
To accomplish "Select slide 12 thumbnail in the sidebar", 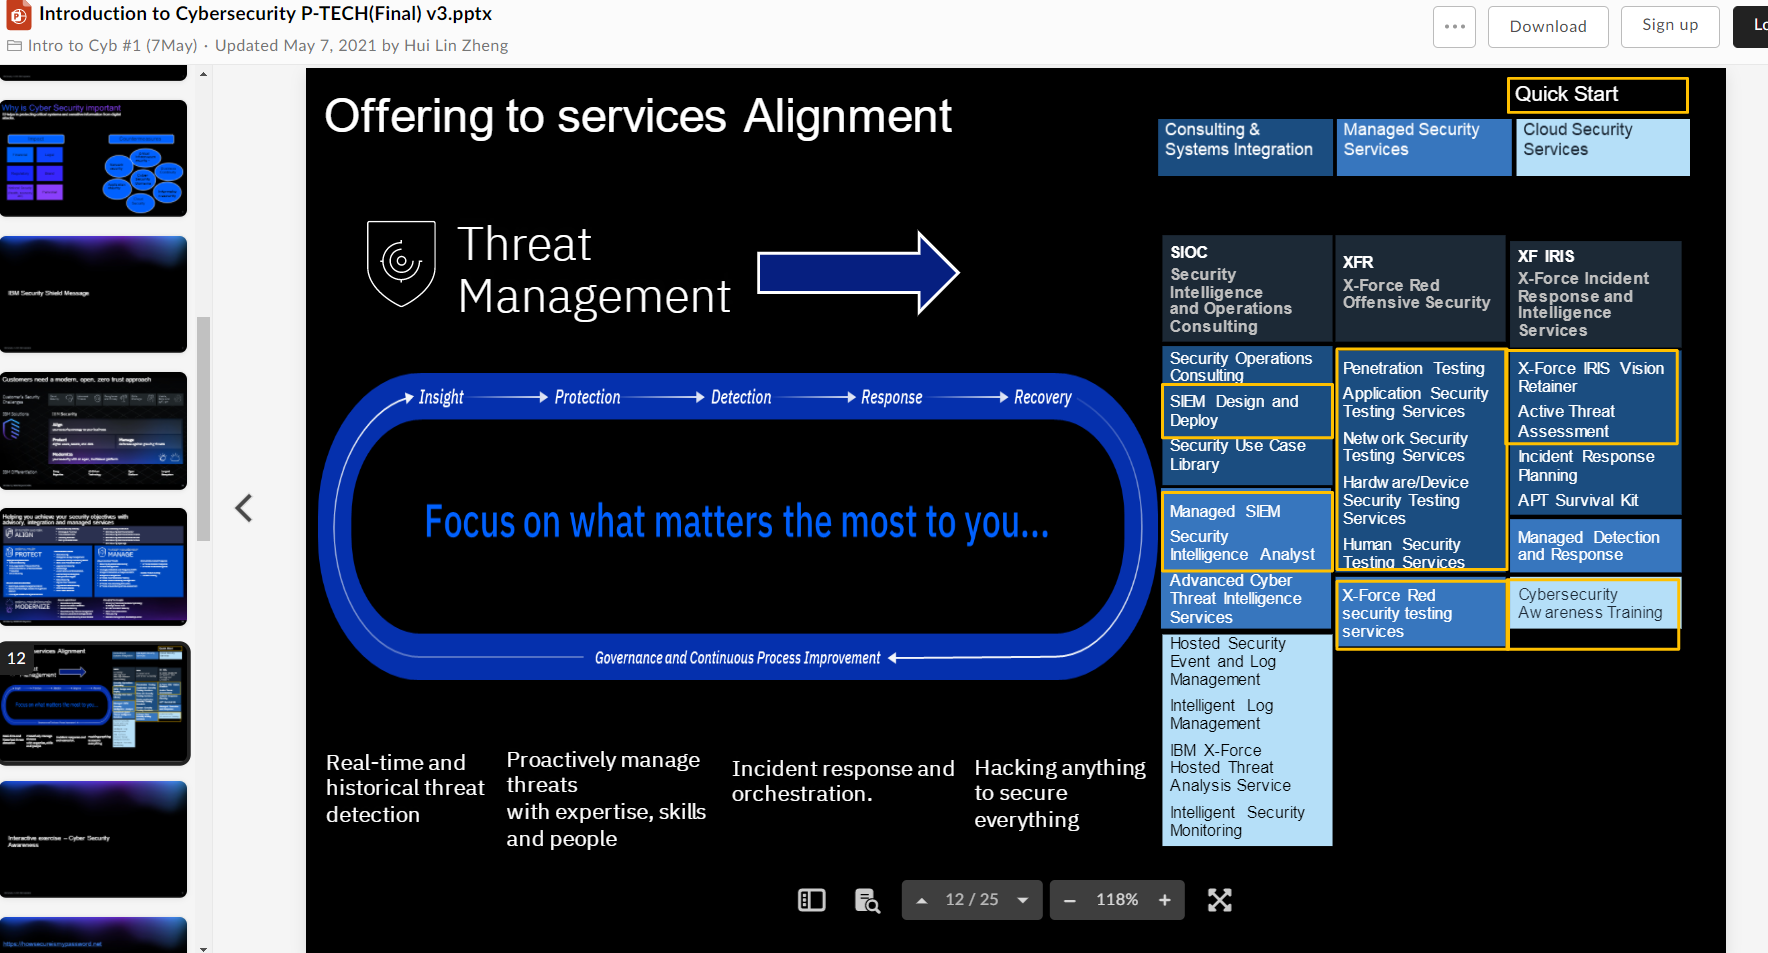I will click(x=94, y=703).
